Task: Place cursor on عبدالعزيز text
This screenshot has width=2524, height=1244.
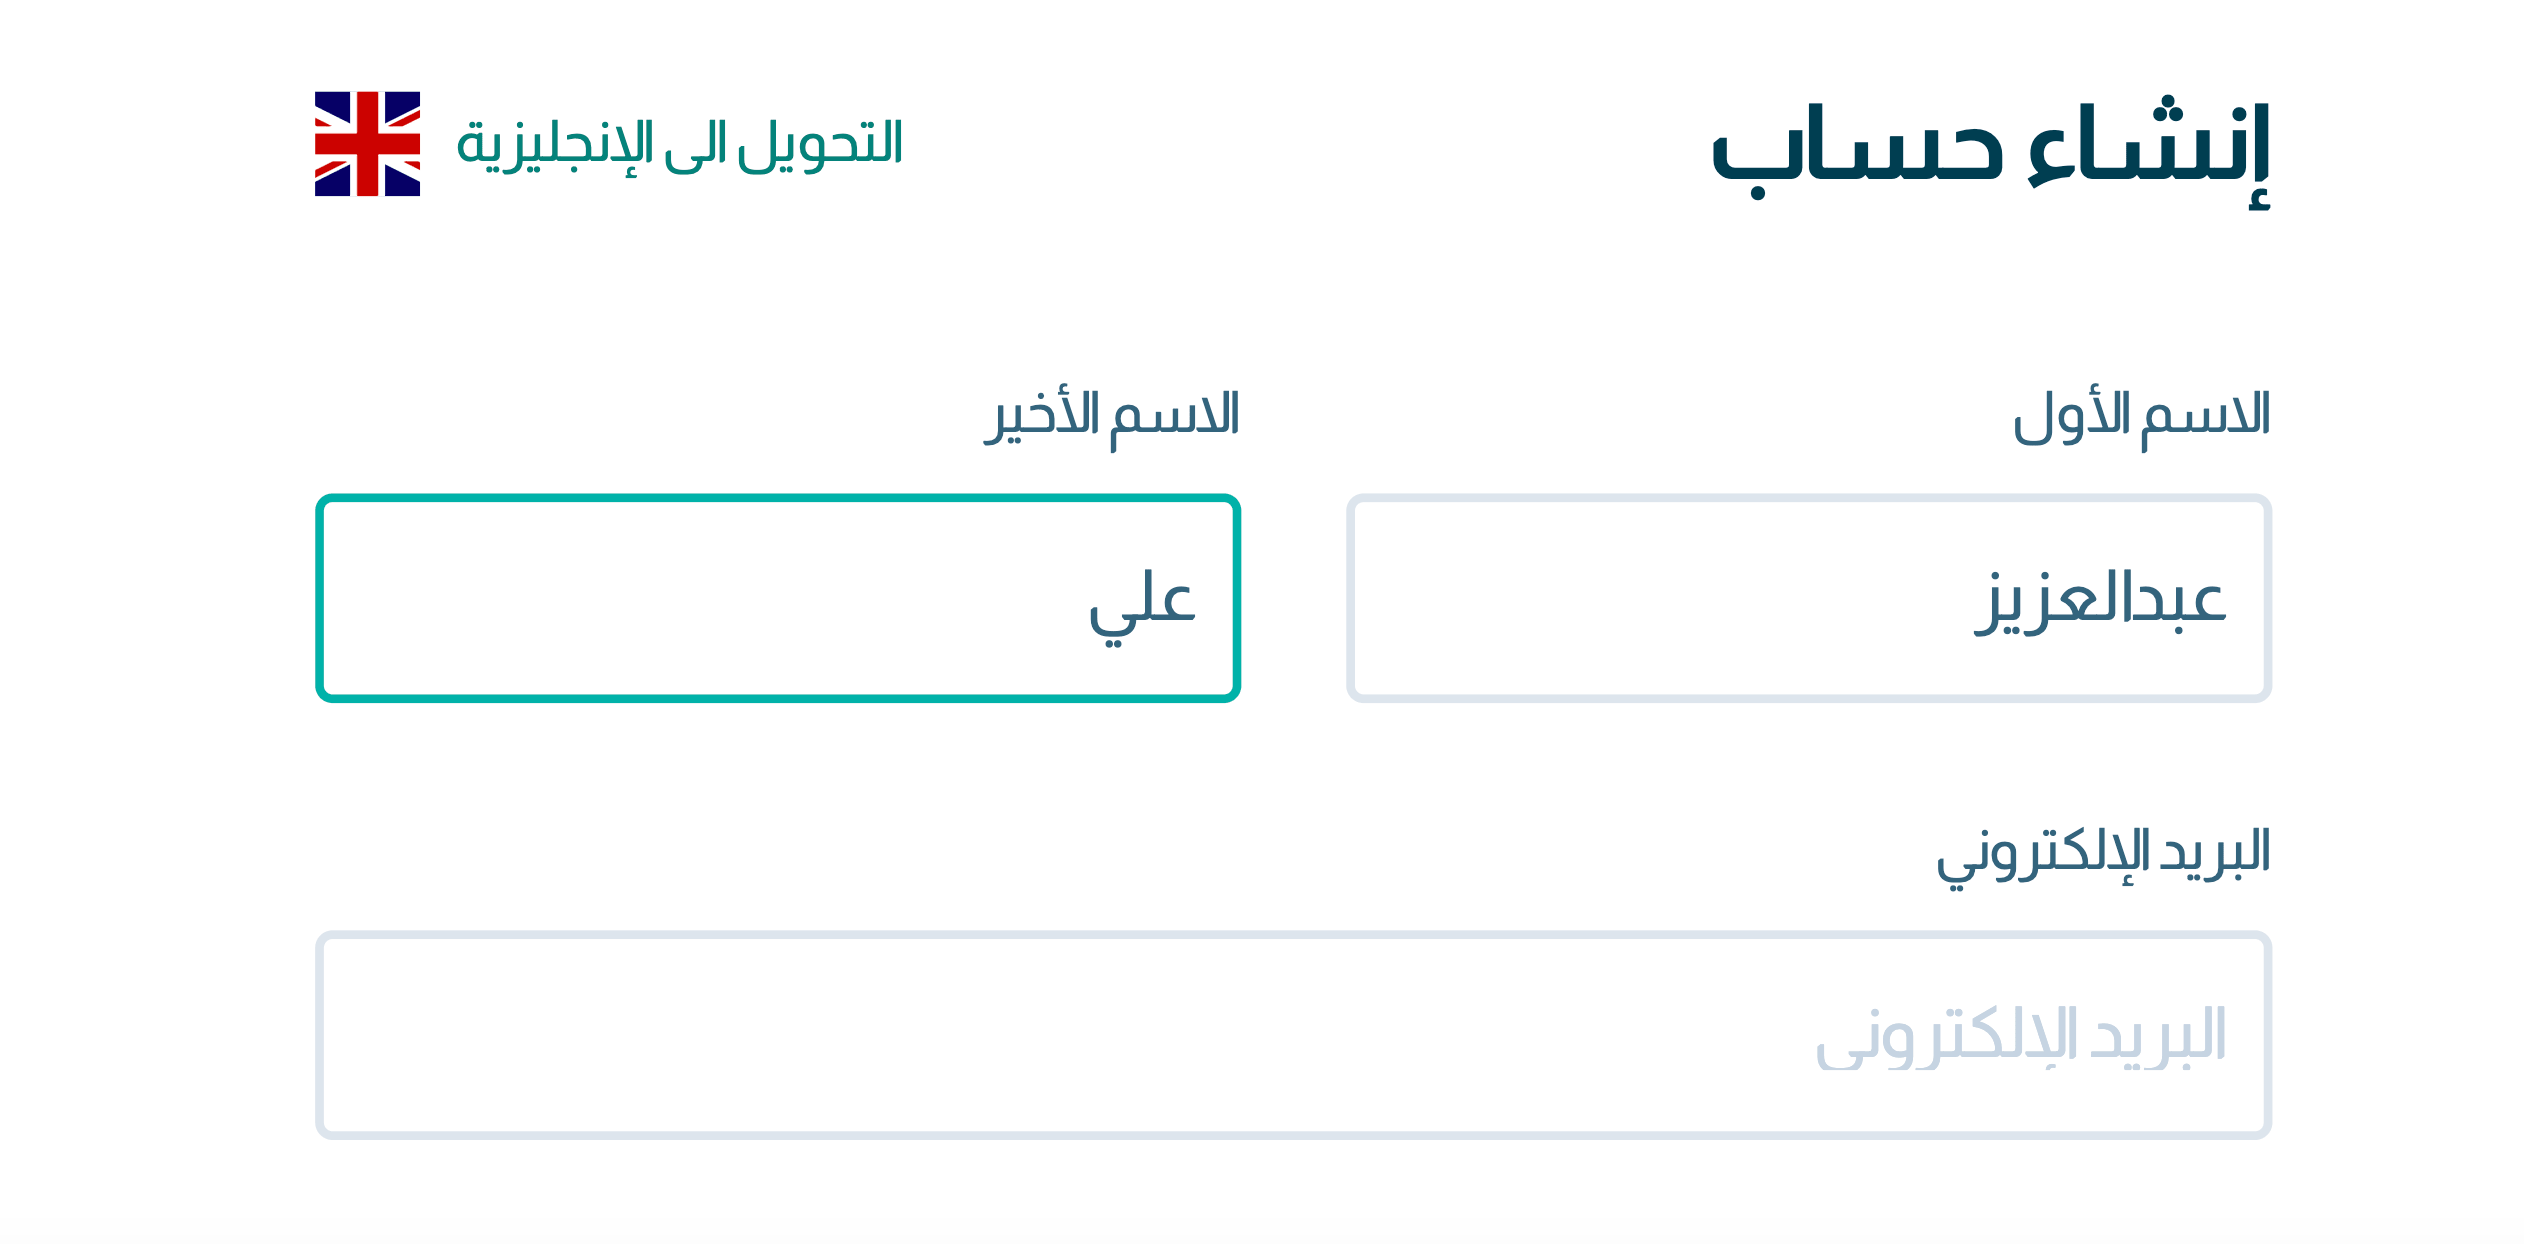Action: [x=2100, y=602]
